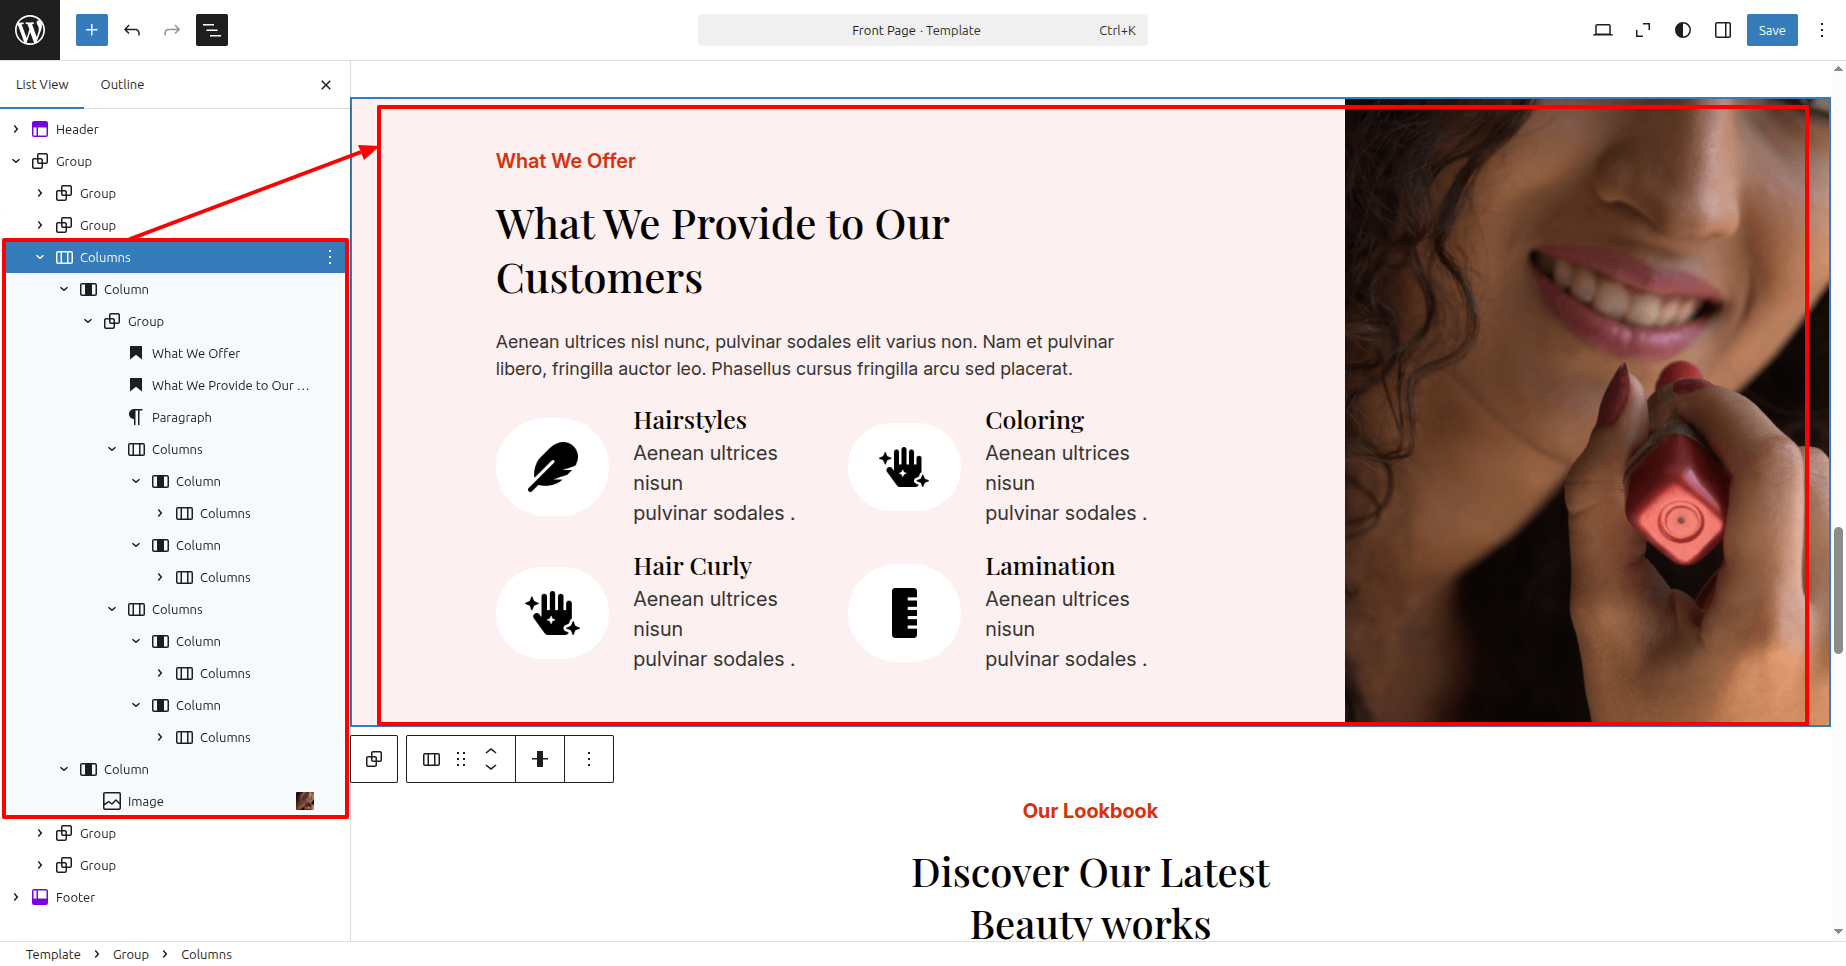The height and width of the screenshot is (966, 1846).
Task: Toggle the settings sidebar panel icon
Action: [x=1723, y=30]
